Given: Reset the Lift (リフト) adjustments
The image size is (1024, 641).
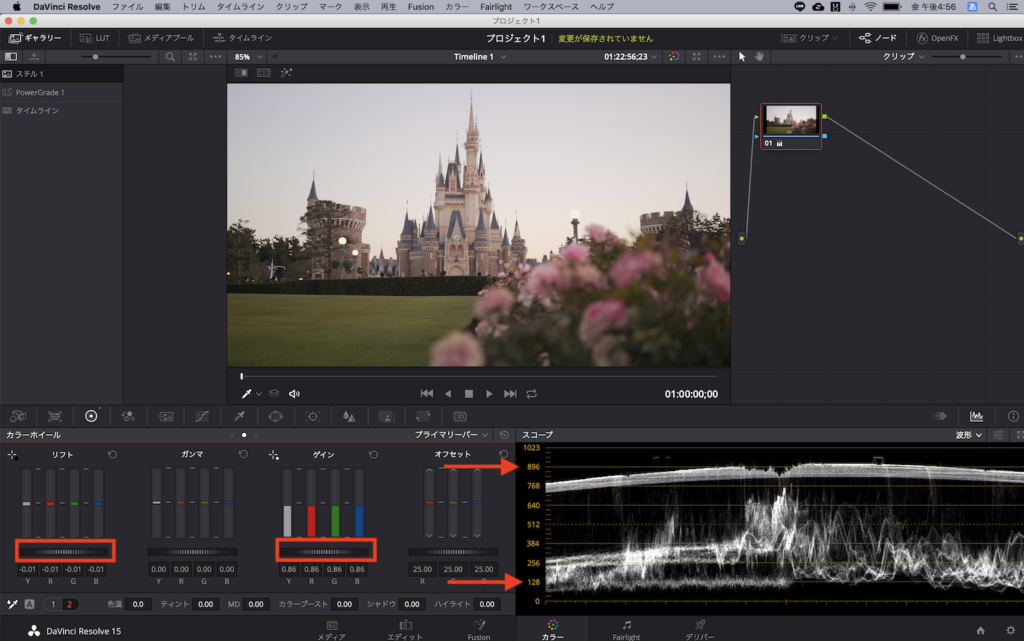Looking at the screenshot, I should coord(112,454).
